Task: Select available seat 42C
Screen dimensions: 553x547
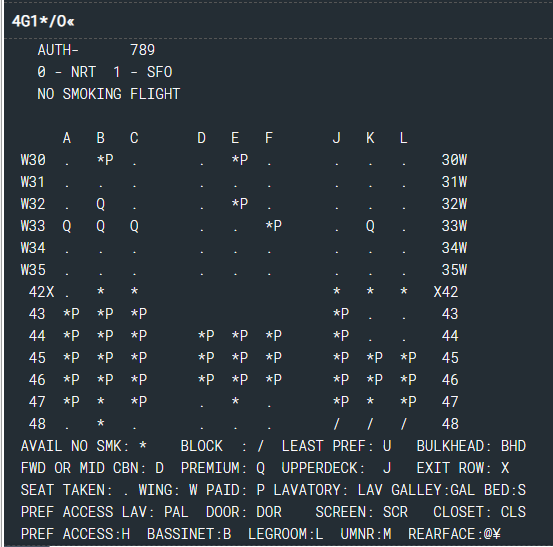Action: (x=134, y=292)
